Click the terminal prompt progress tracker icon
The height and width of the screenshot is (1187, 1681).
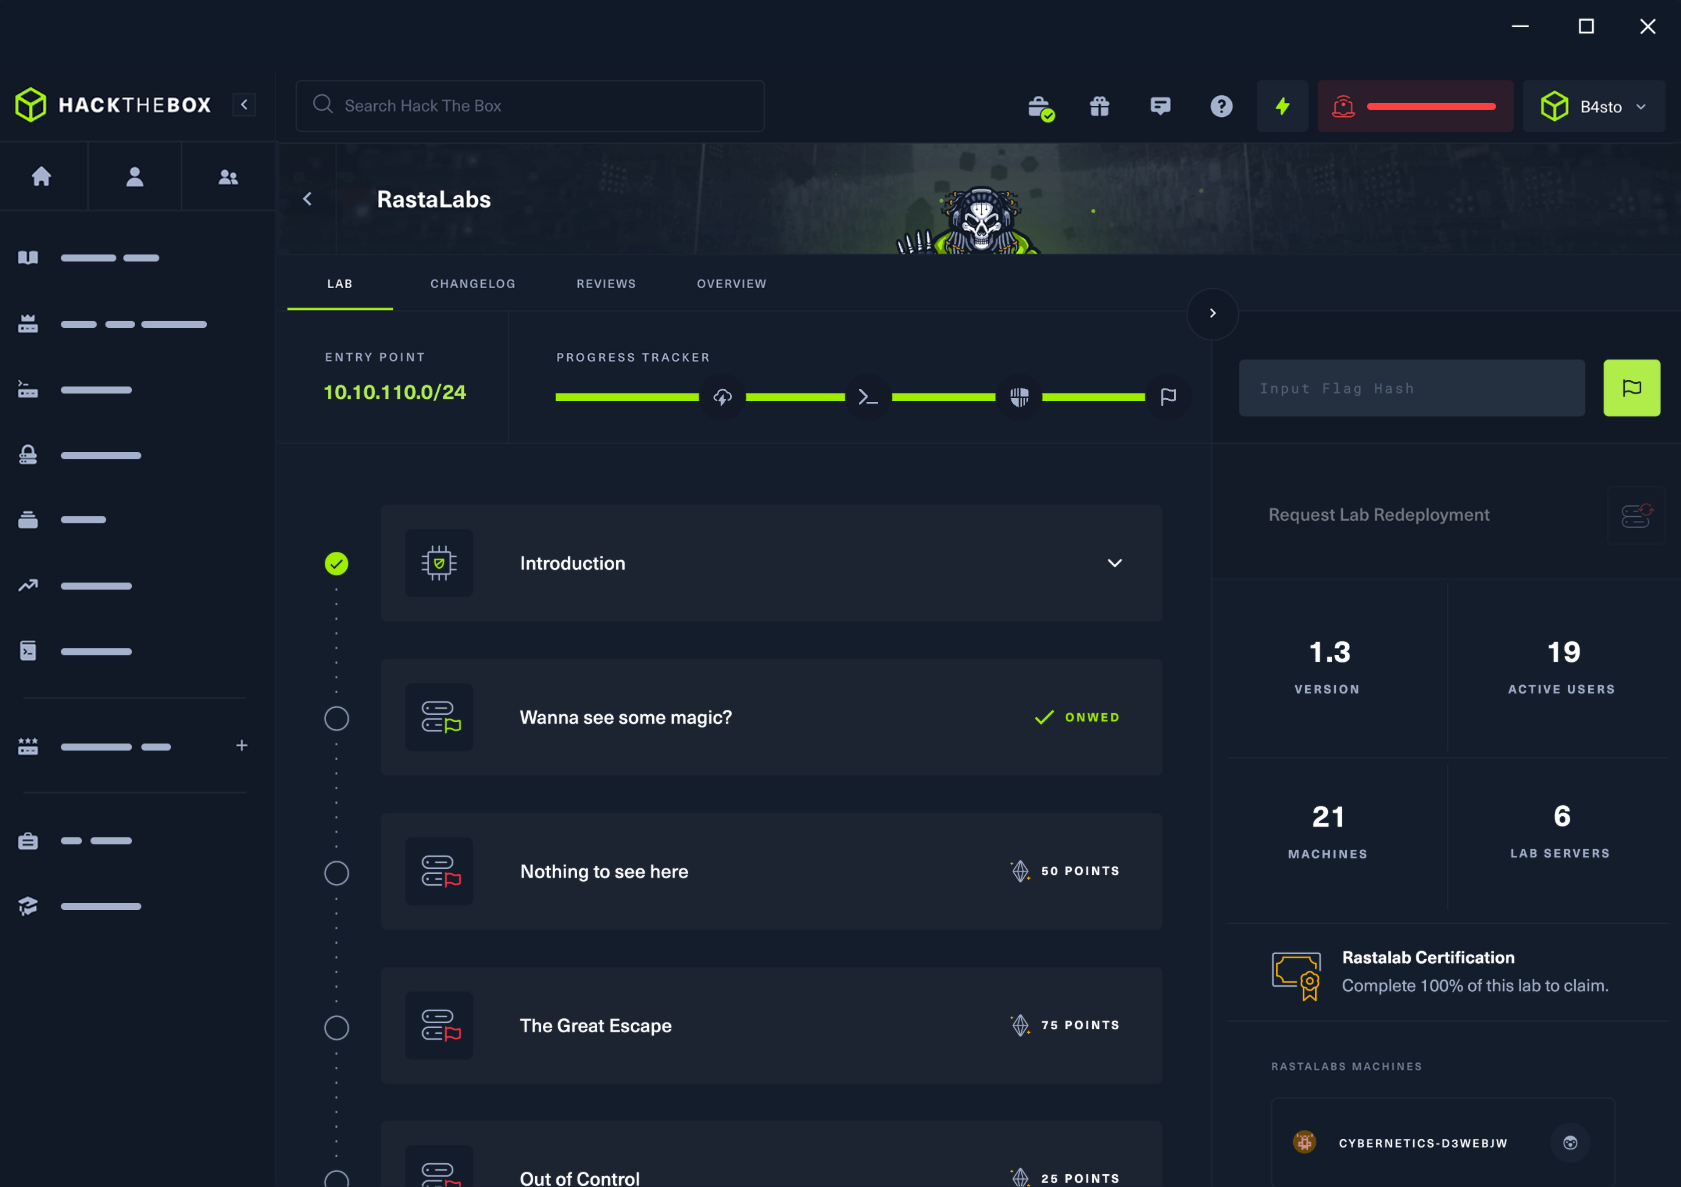[x=868, y=397]
